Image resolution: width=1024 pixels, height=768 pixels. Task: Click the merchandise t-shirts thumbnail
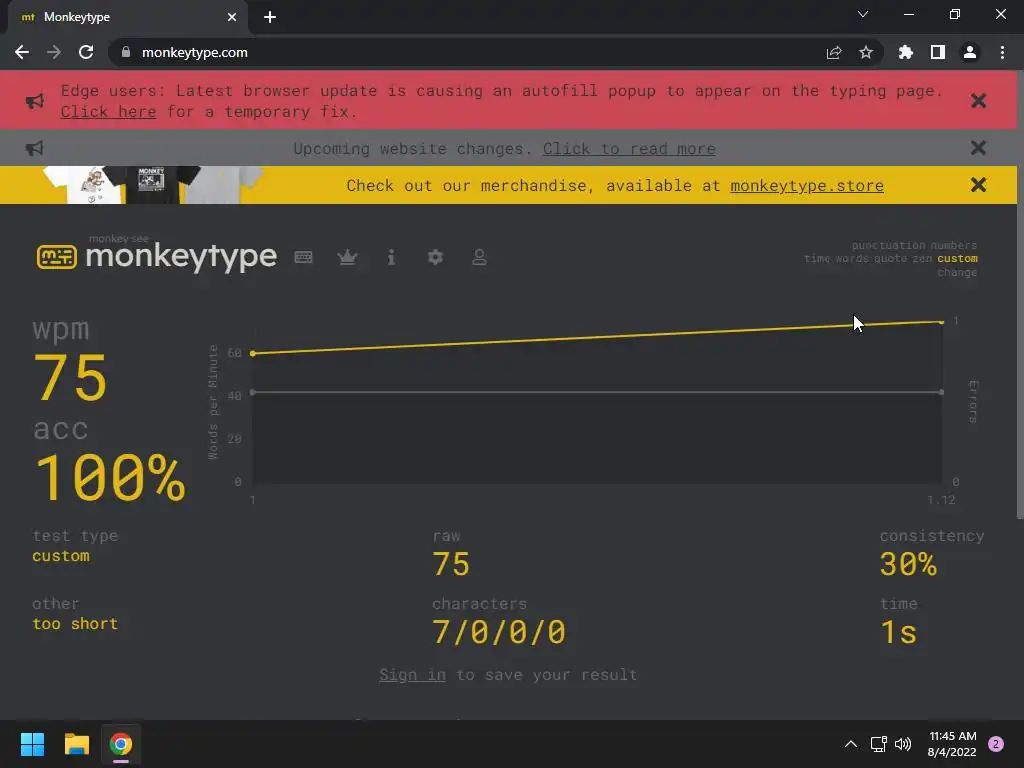pos(152,185)
